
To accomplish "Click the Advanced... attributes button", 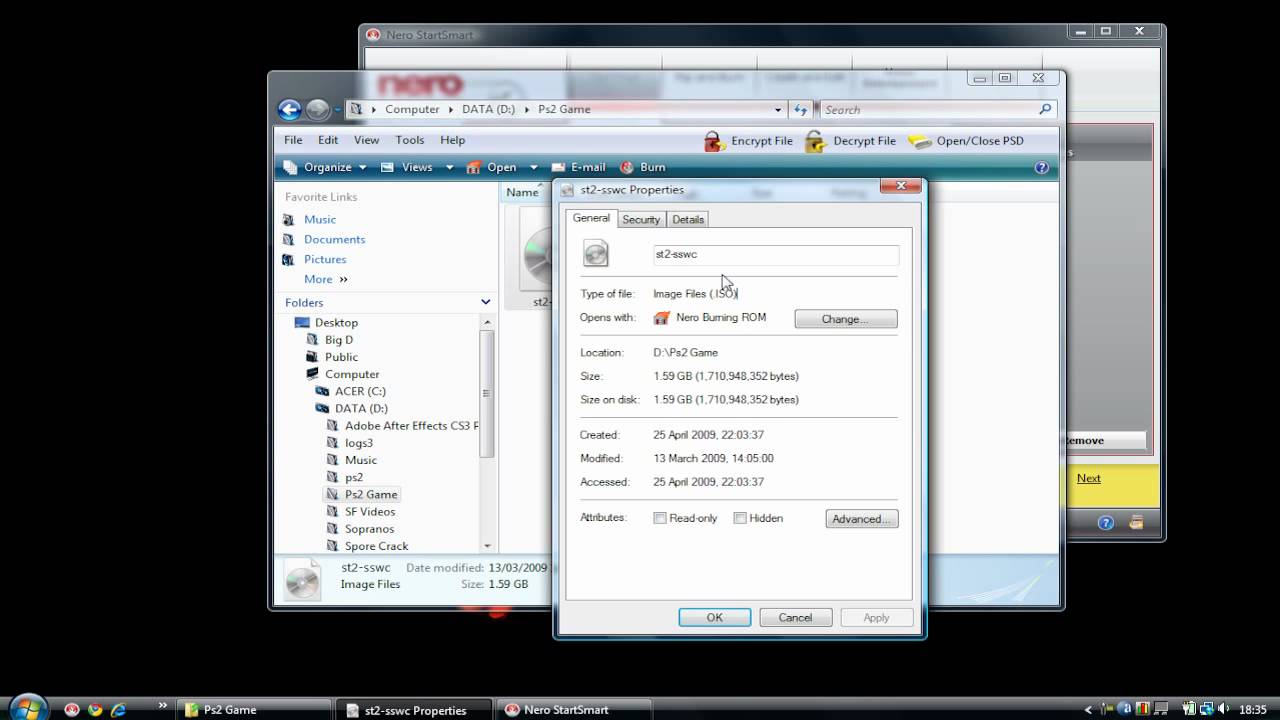I will click(861, 518).
